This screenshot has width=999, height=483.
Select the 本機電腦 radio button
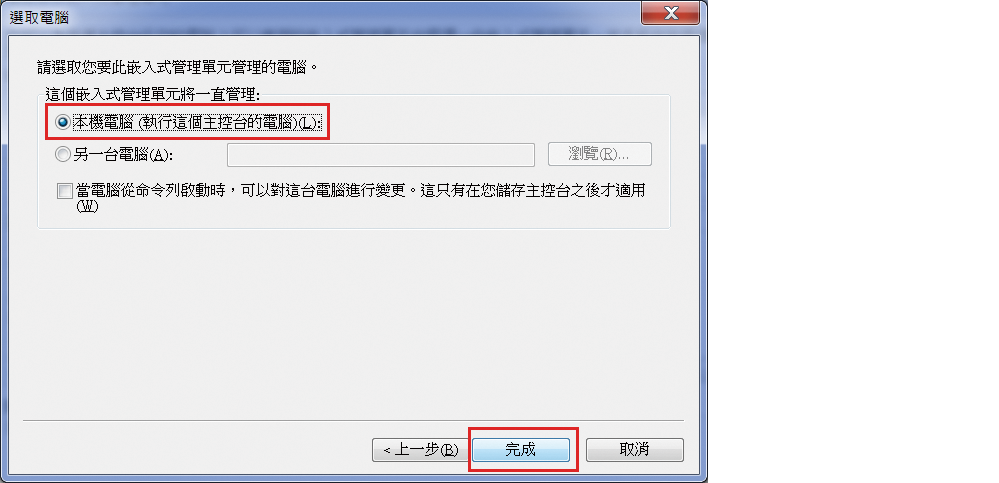(62, 123)
